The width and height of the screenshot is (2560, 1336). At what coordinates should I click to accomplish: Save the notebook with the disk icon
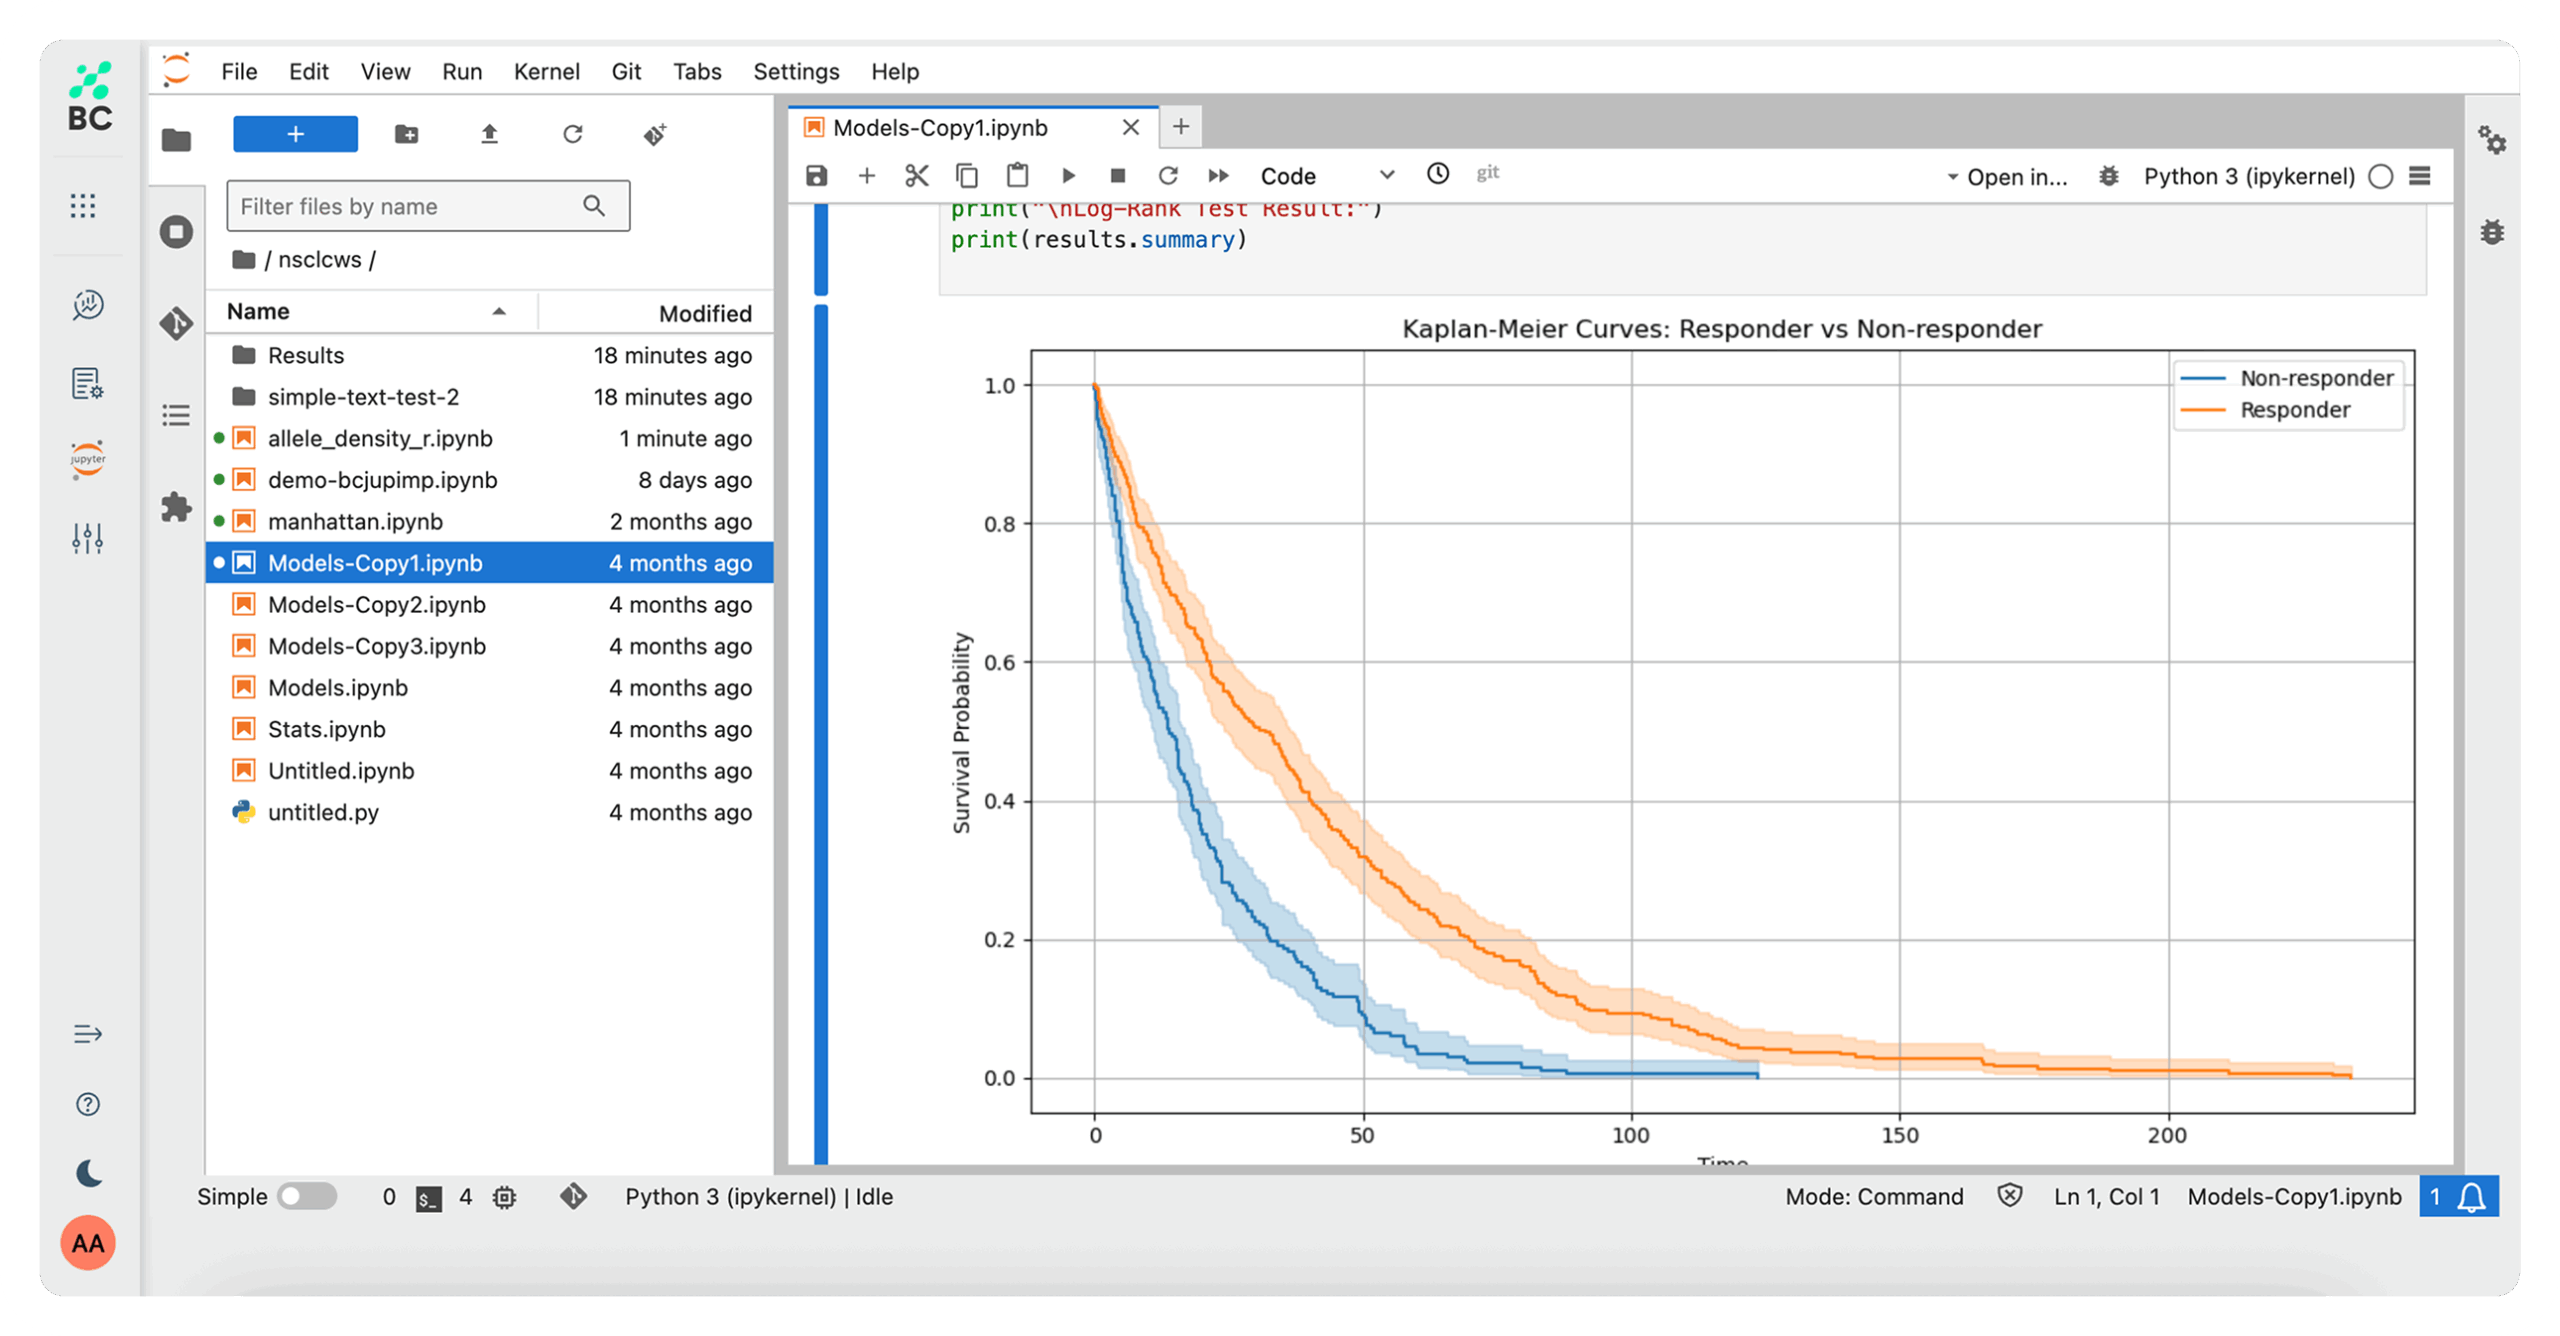coord(816,176)
